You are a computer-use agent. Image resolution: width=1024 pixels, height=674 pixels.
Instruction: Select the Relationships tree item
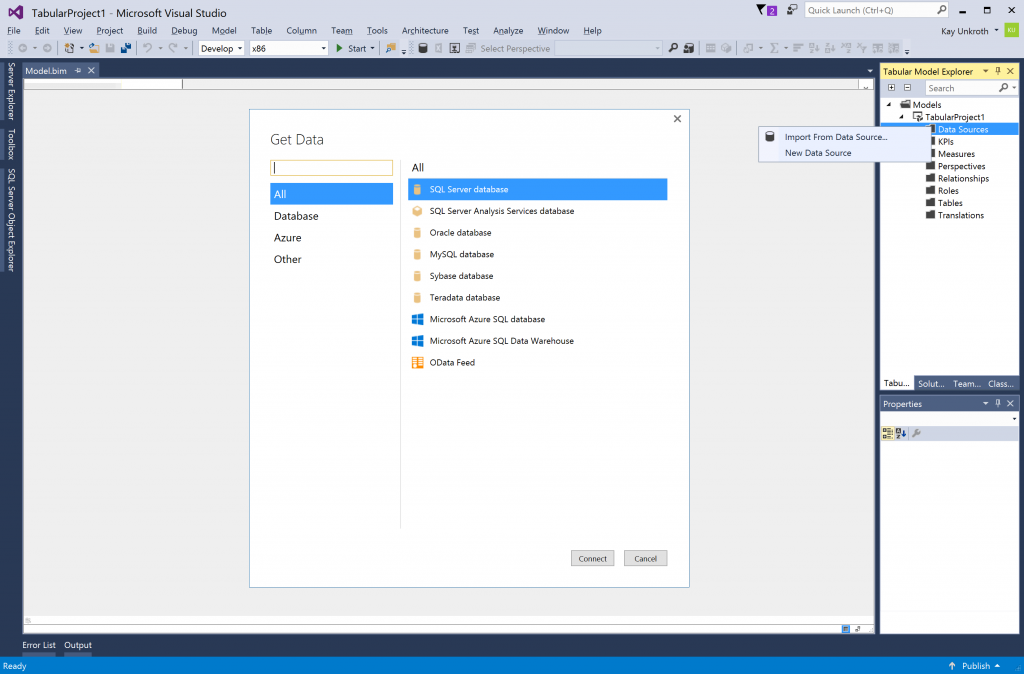pos(963,178)
